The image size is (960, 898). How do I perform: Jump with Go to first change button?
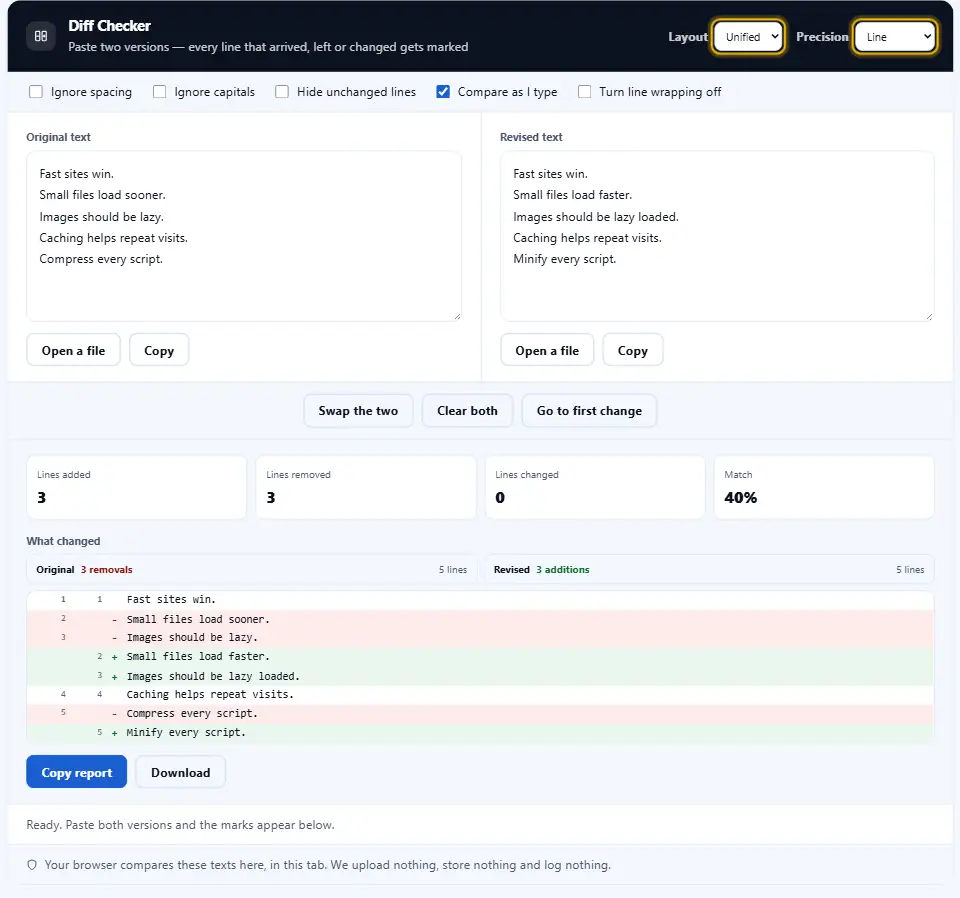(589, 411)
